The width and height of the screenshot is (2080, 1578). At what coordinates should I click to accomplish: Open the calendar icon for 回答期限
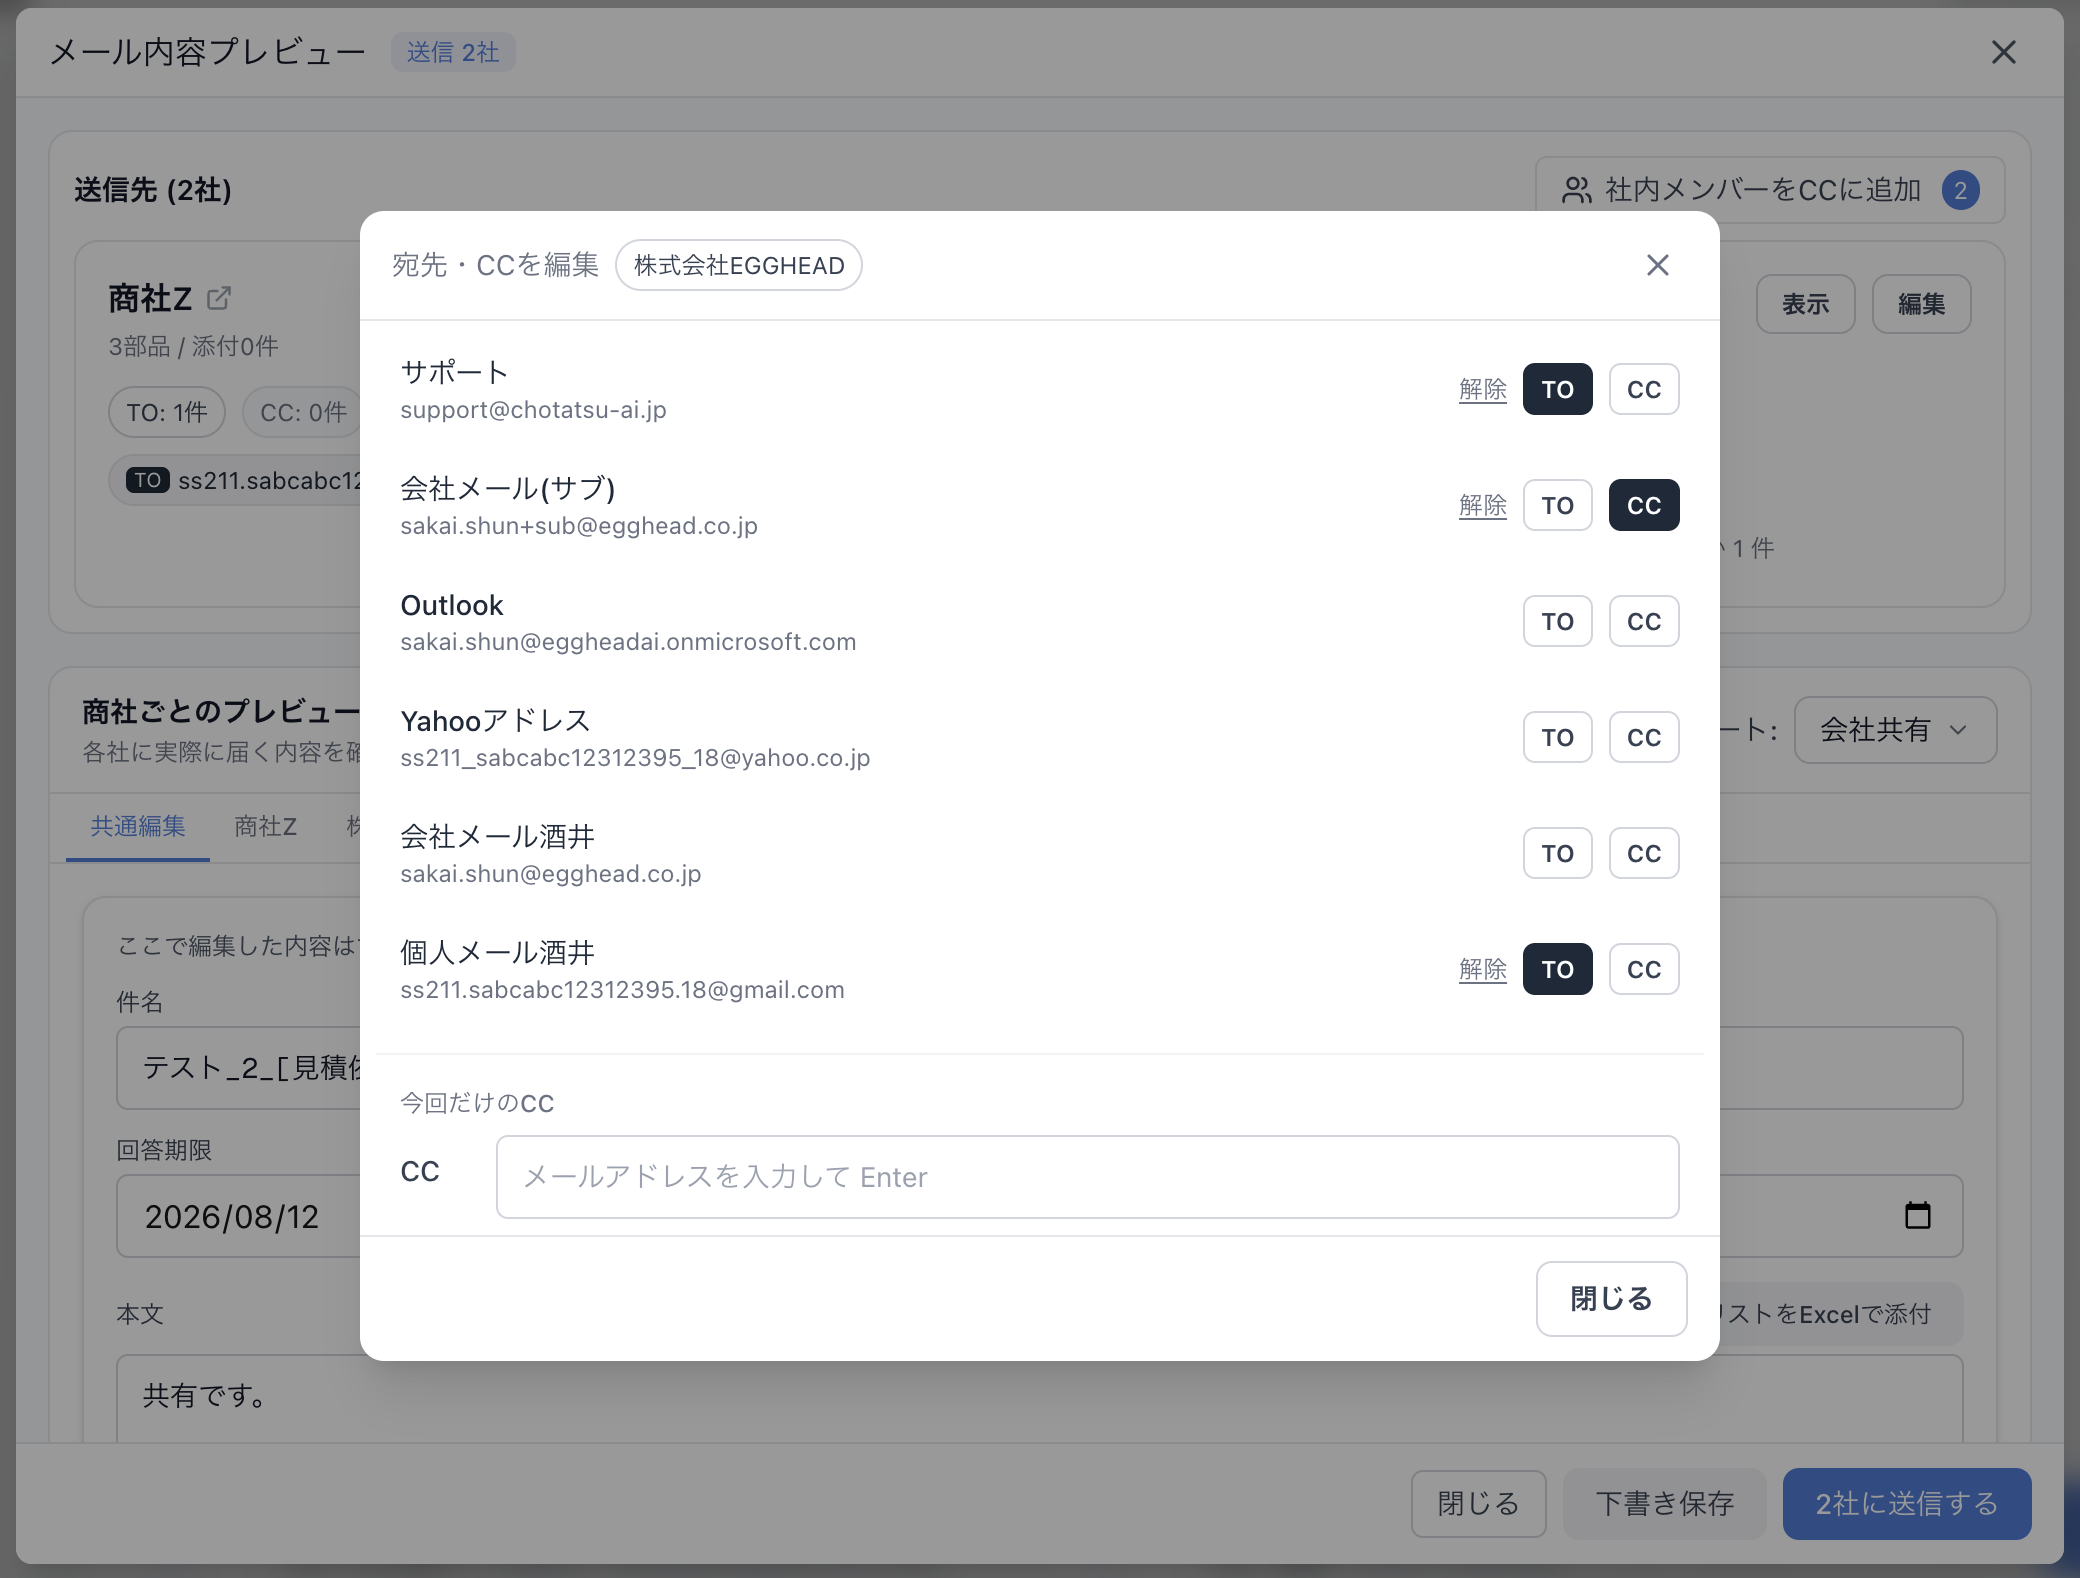1917,1215
